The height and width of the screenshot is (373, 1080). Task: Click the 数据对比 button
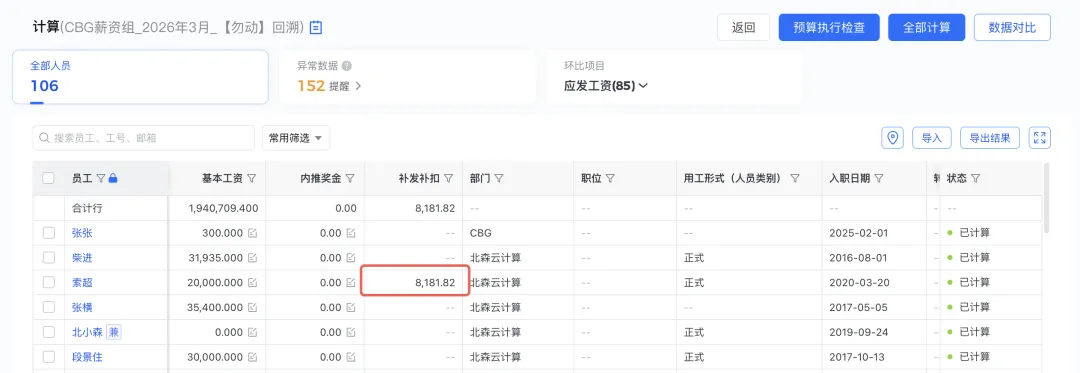(x=1012, y=28)
